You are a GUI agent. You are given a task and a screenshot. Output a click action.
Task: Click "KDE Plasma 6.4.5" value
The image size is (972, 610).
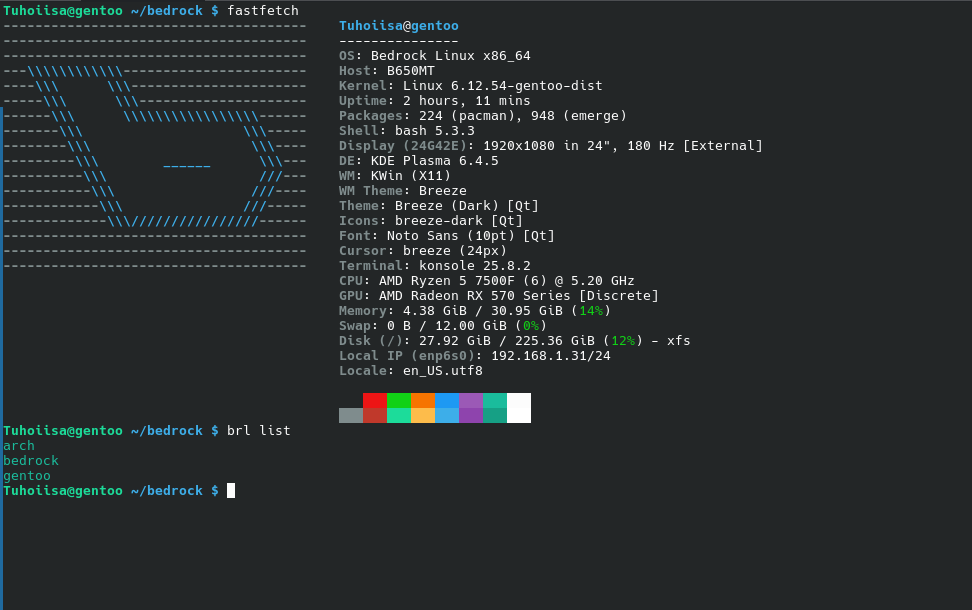coord(435,161)
